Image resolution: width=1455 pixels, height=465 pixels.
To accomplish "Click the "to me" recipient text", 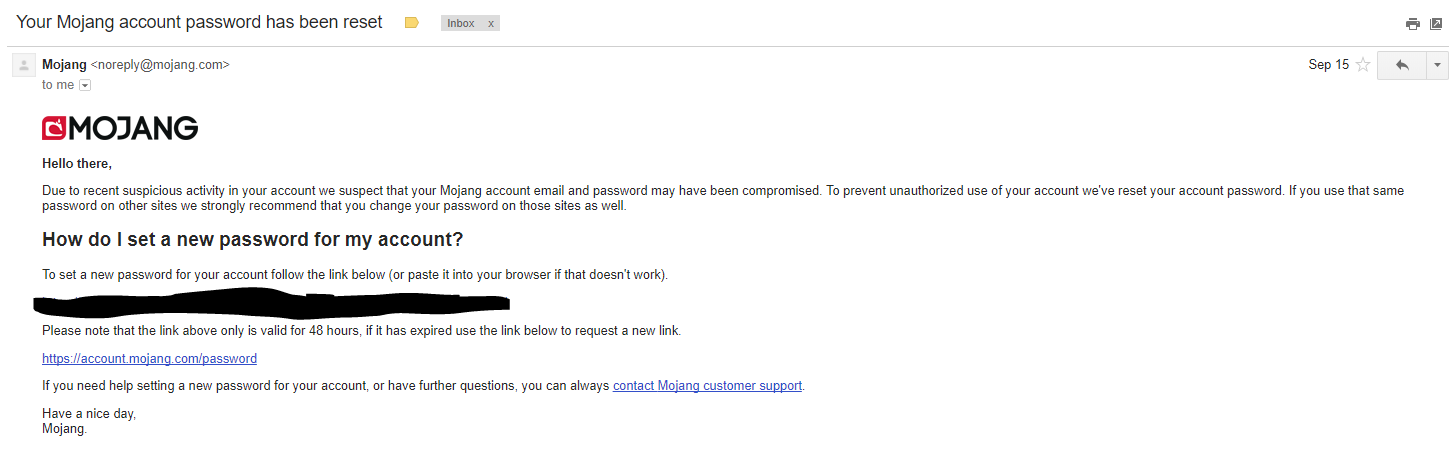I will coord(58,86).
